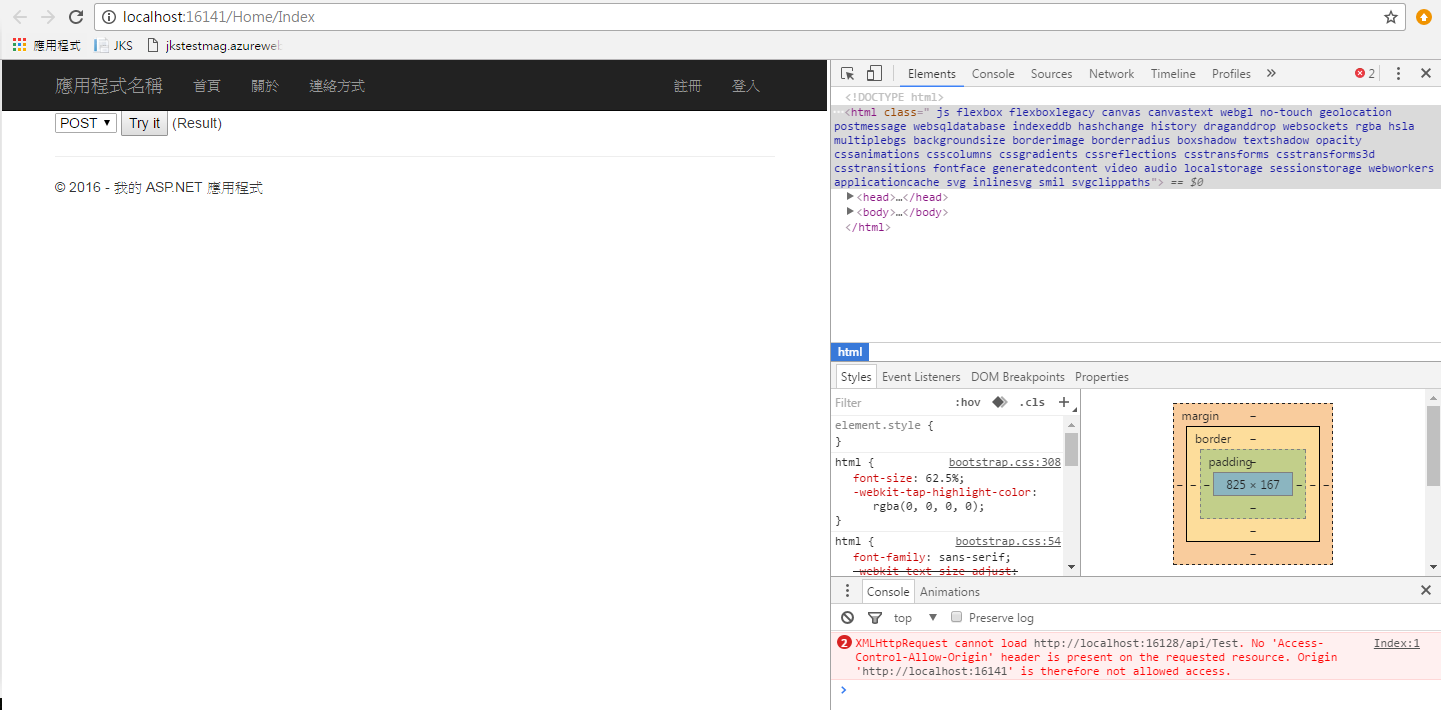Open the bootstrap.css:308 source link
The image size is (1441, 710).
pos(1005,462)
